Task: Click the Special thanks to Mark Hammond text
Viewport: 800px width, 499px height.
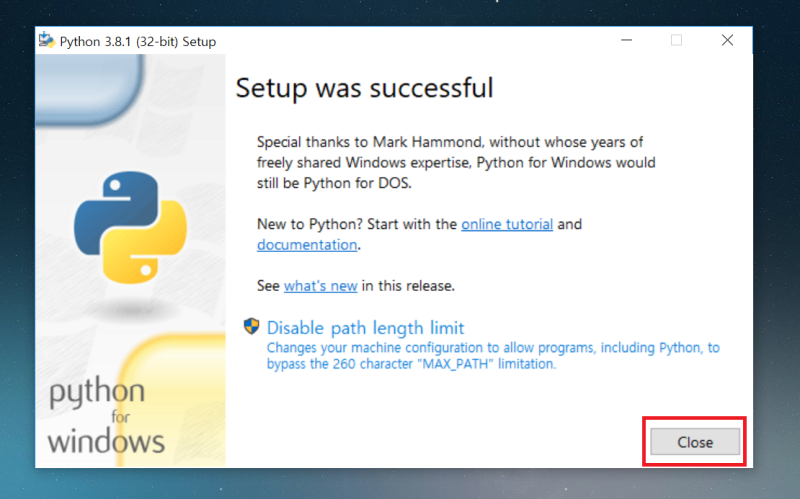Action: [x=456, y=162]
